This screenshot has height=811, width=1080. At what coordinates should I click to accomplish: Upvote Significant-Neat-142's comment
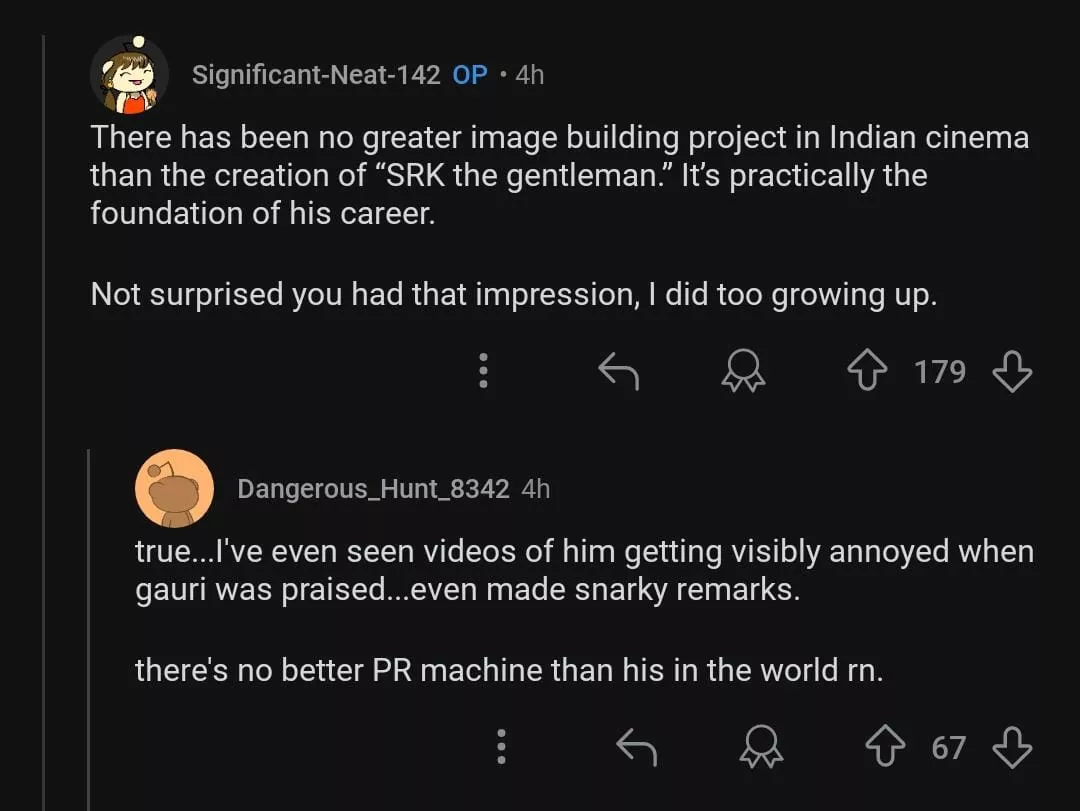click(x=867, y=372)
